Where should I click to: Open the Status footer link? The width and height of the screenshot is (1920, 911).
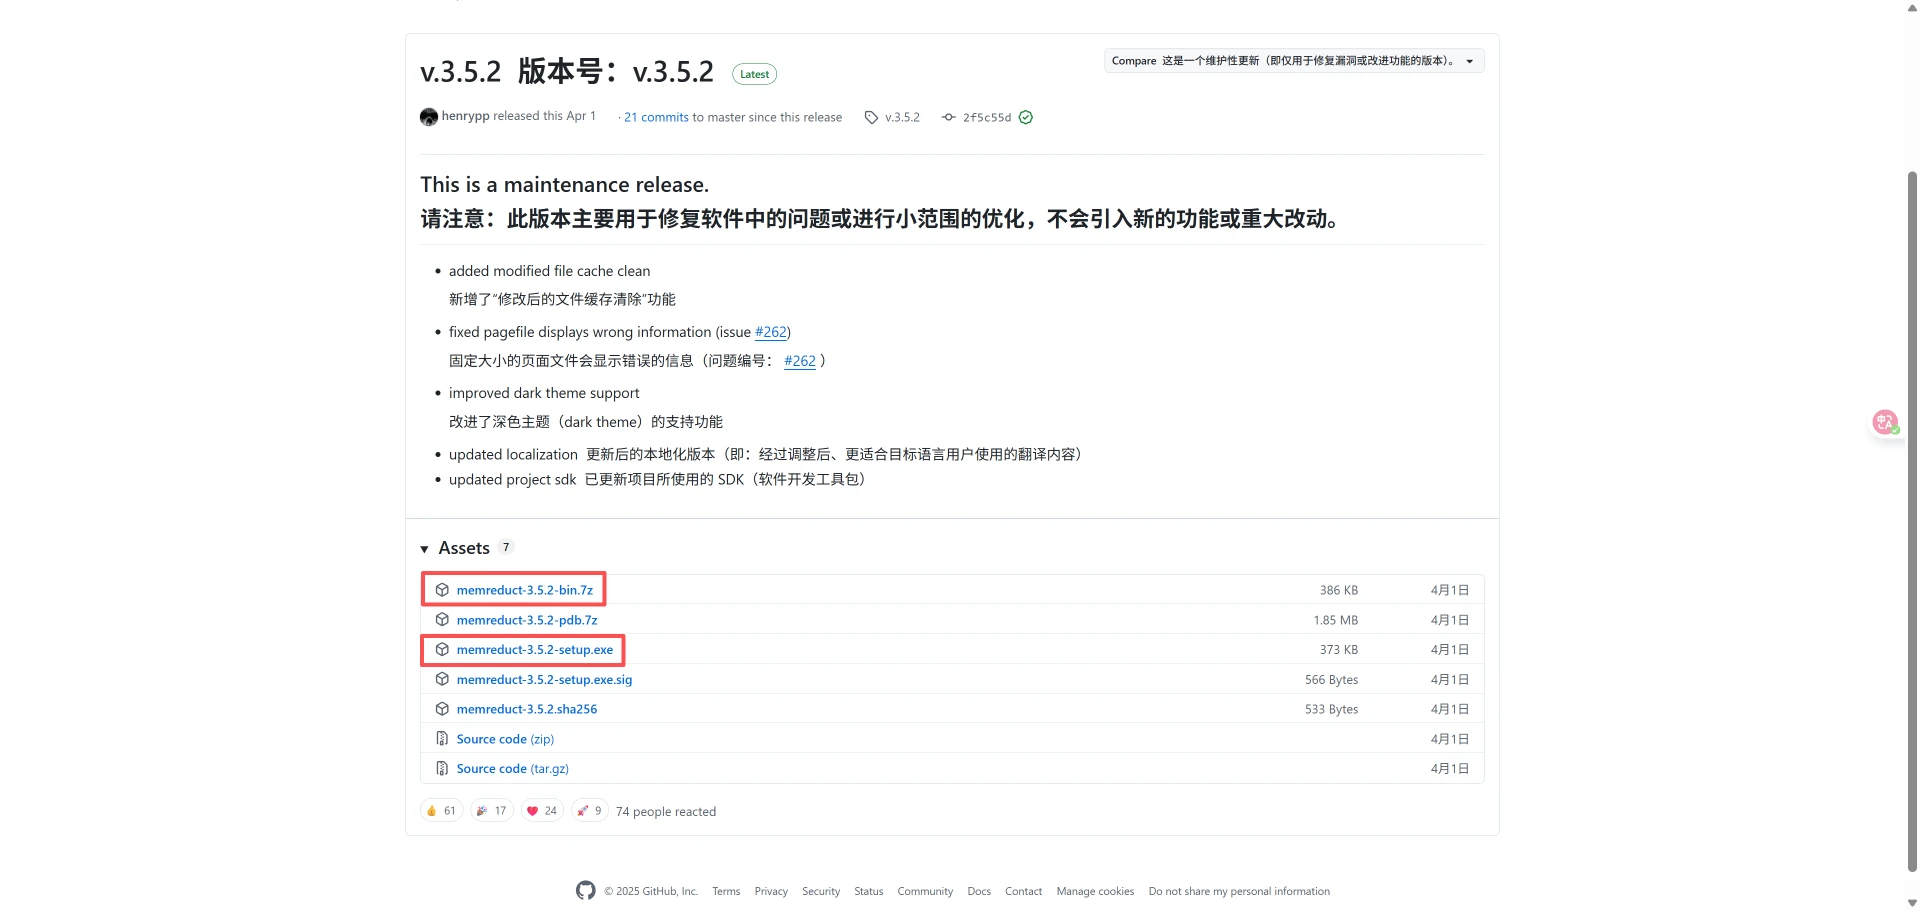869,891
